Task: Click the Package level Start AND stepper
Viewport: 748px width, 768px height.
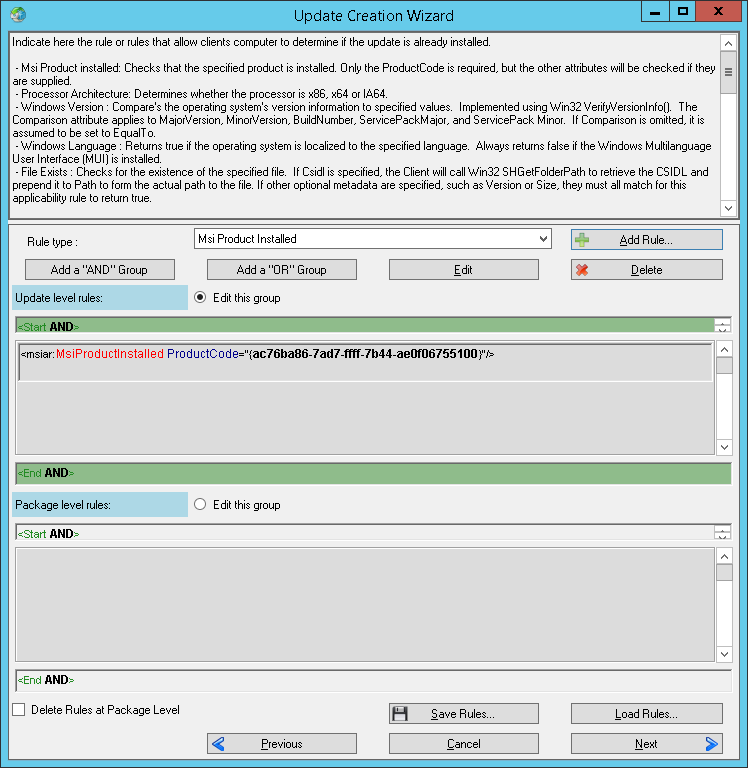Action: coord(723,533)
